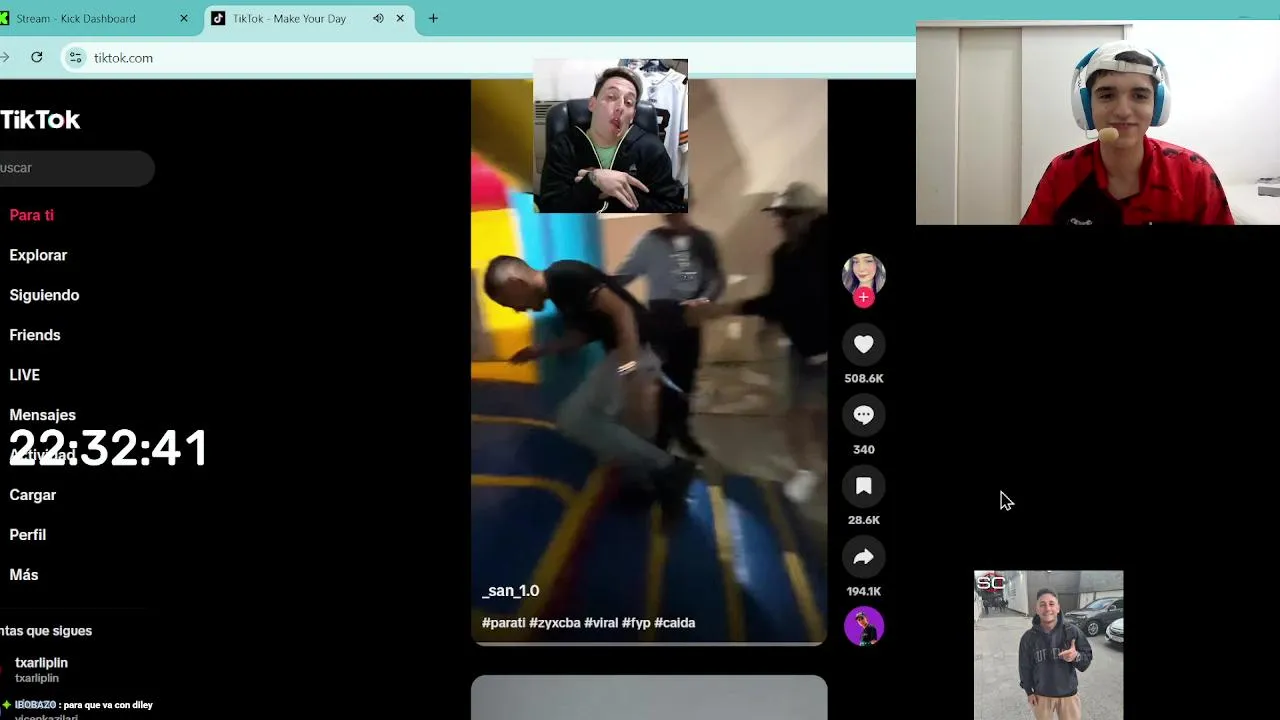
Task: Click the #fyp hashtag
Action: pyautogui.click(x=636, y=623)
